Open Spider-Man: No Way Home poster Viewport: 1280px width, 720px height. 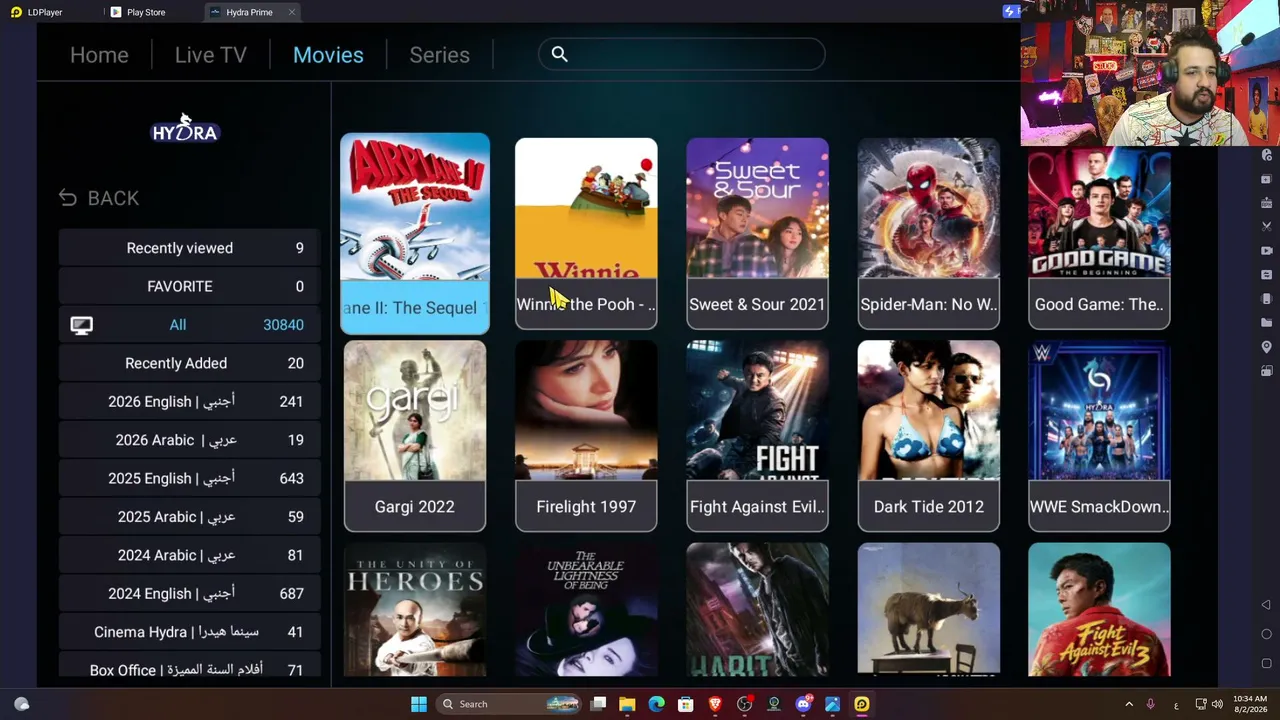click(x=928, y=233)
